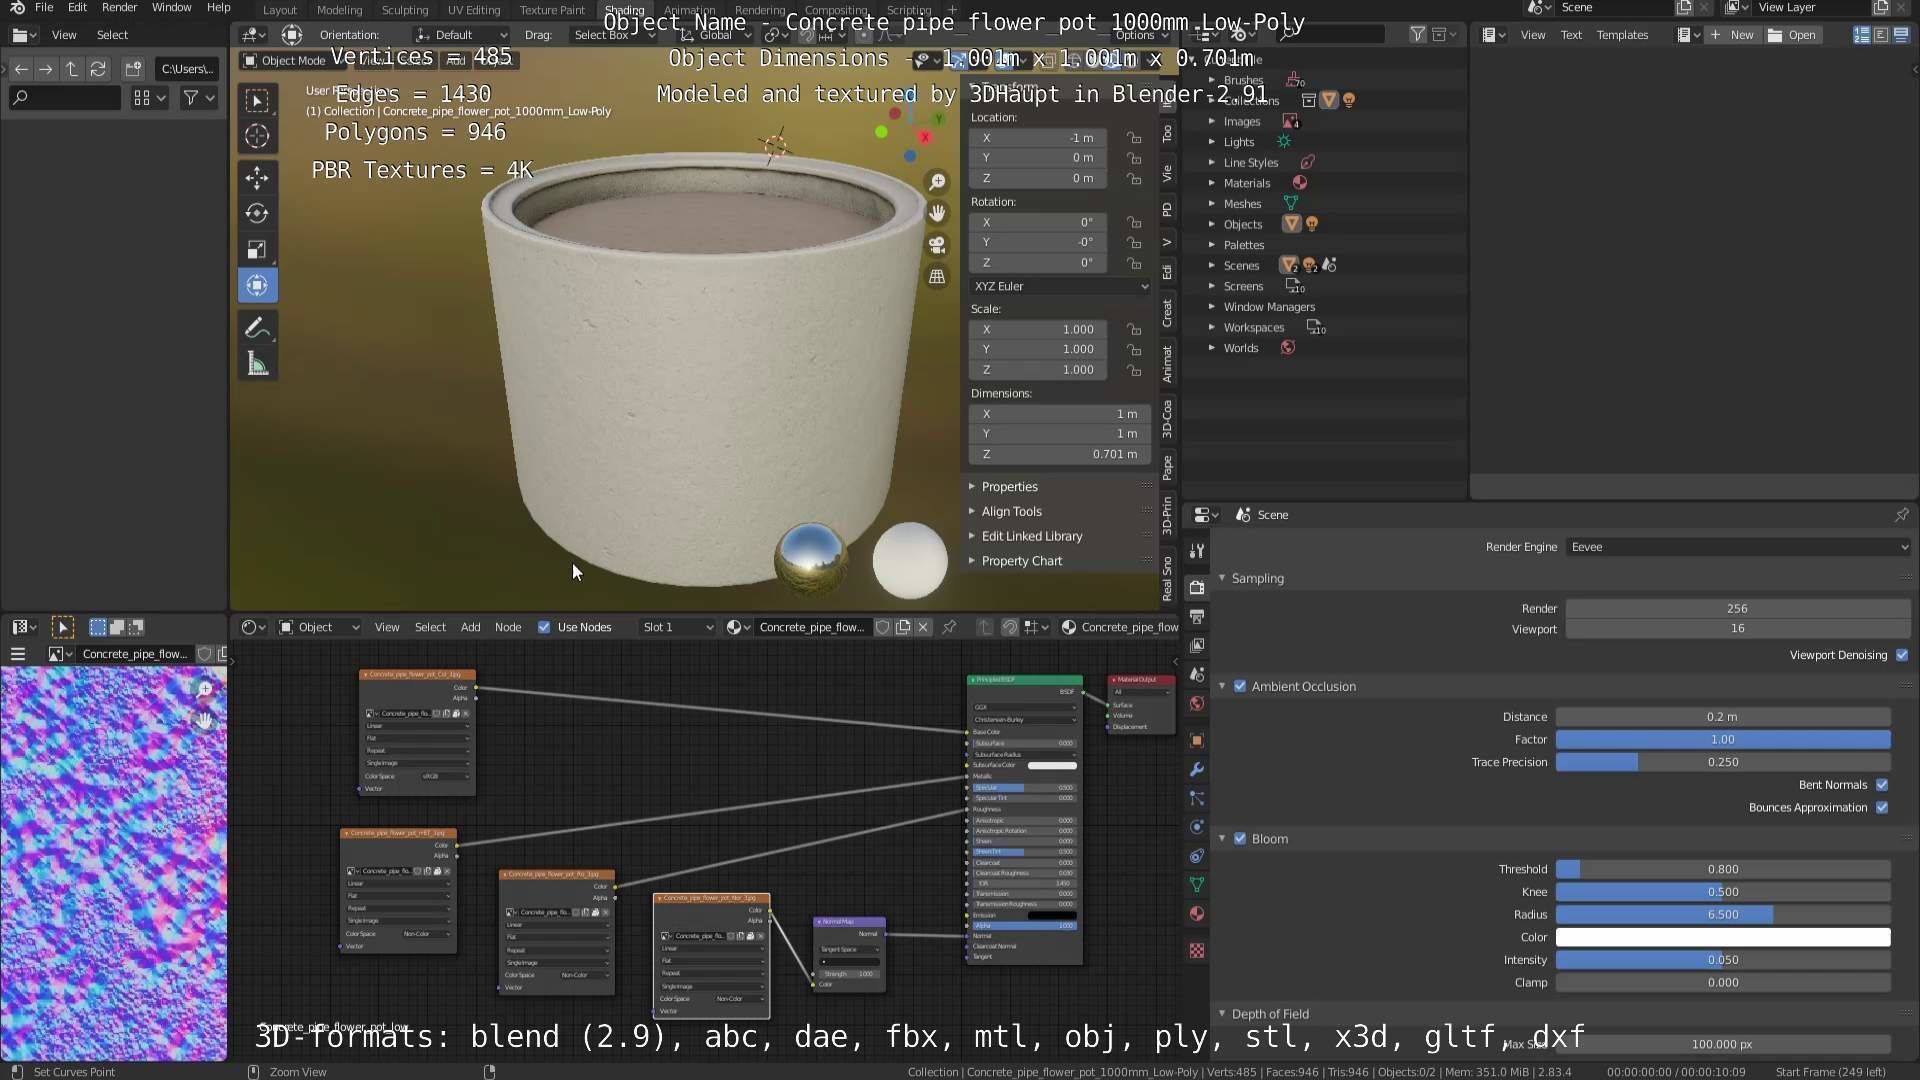Open the World properties globe tab
The image size is (1920, 1080).
coord(1197,704)
